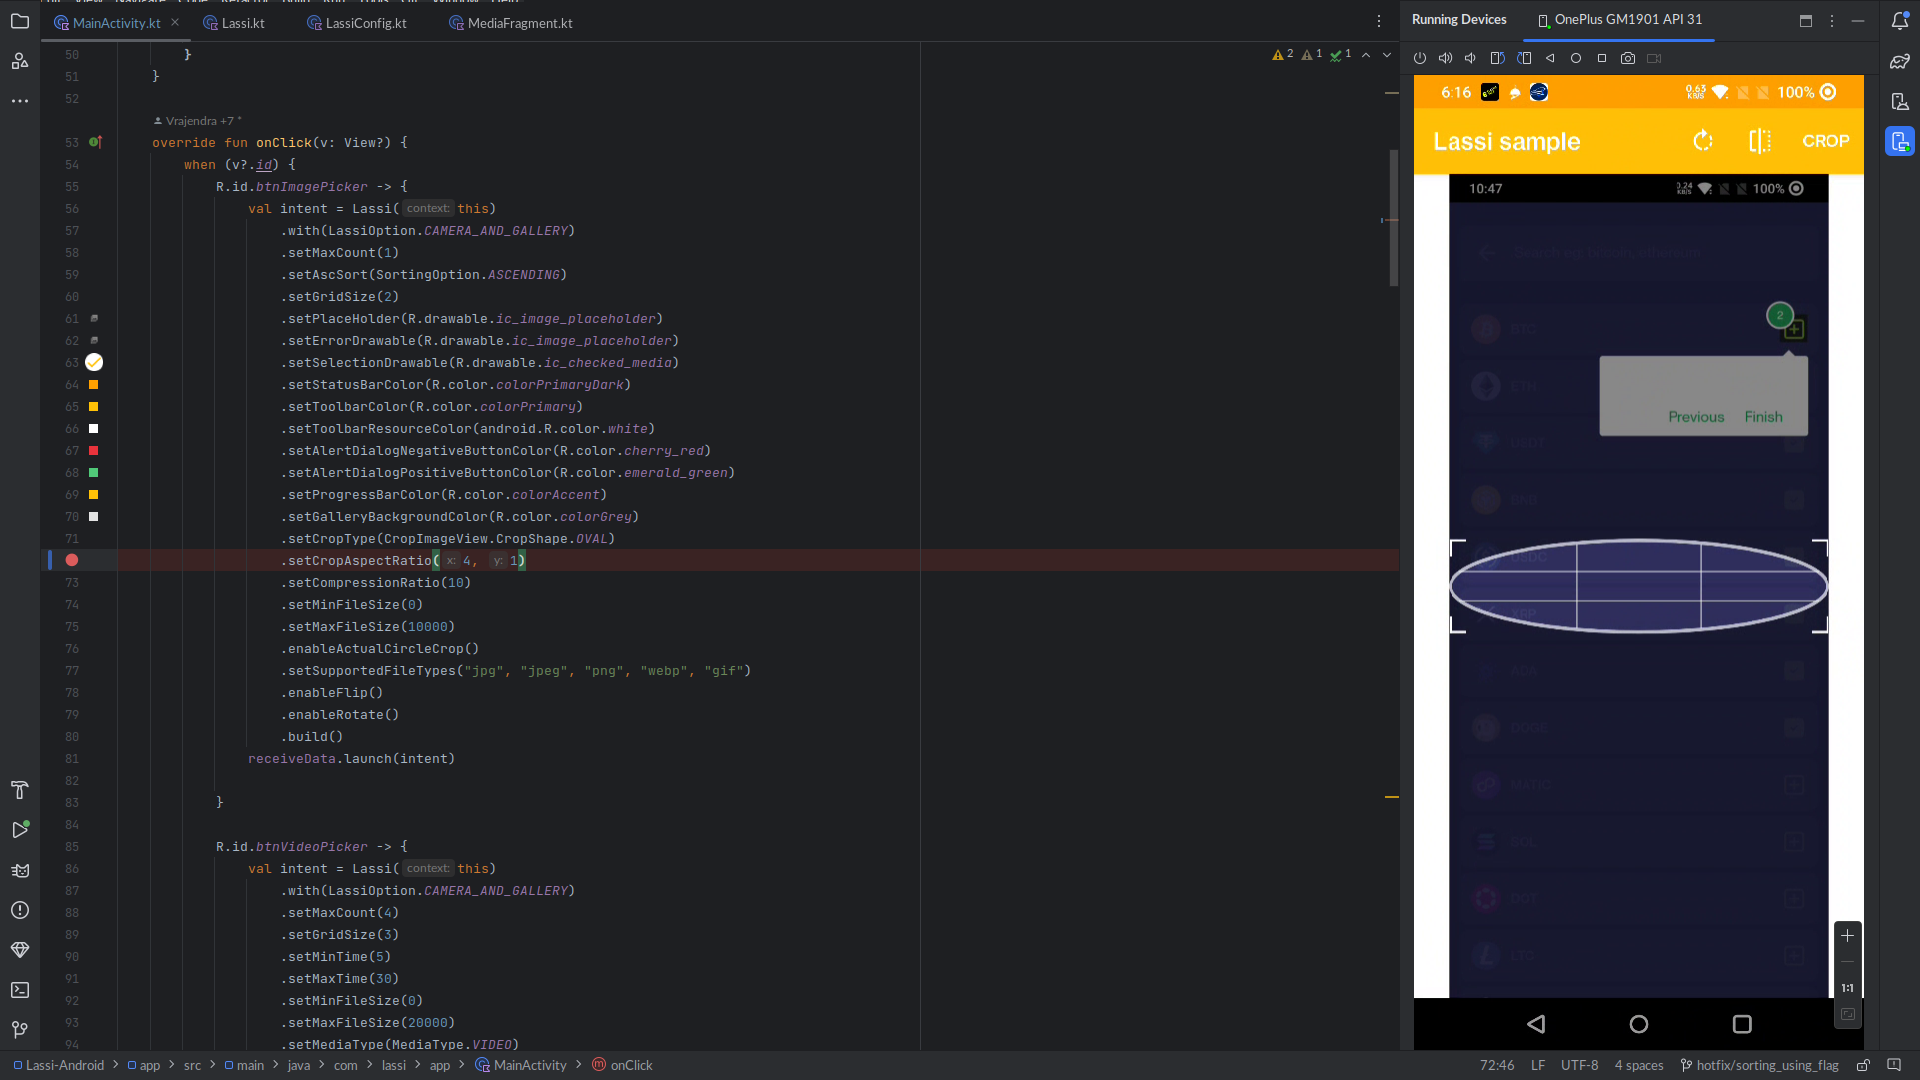
Task: Open the Gradle tool window
Action: [x=1899, y=61]
